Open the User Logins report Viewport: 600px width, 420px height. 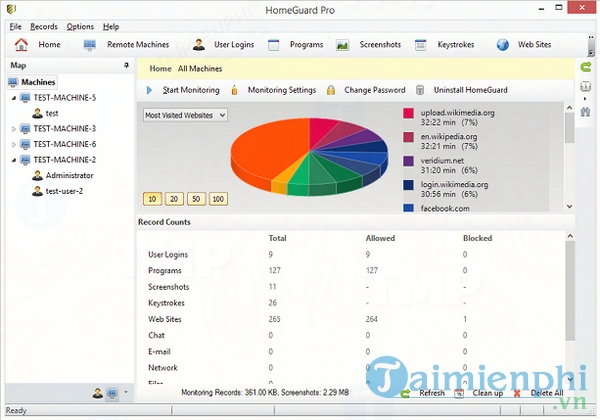226,45
